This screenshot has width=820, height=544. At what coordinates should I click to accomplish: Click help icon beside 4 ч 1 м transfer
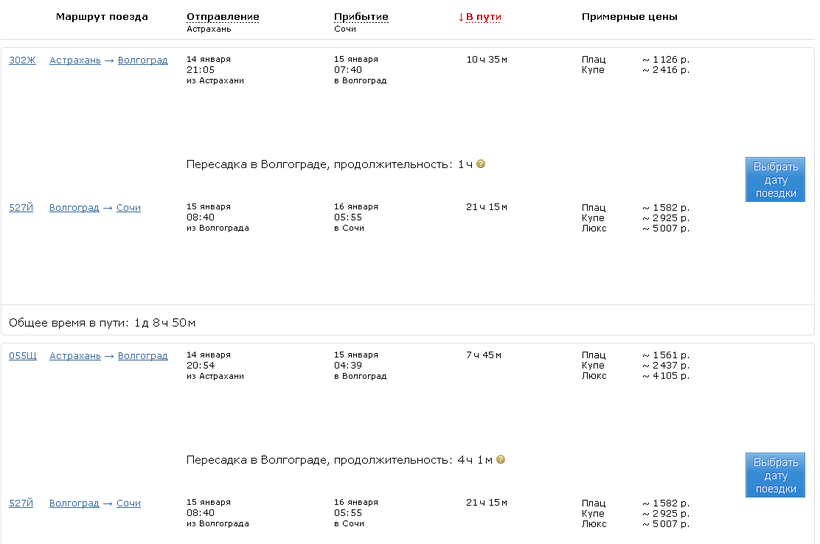tap(501, 460)
